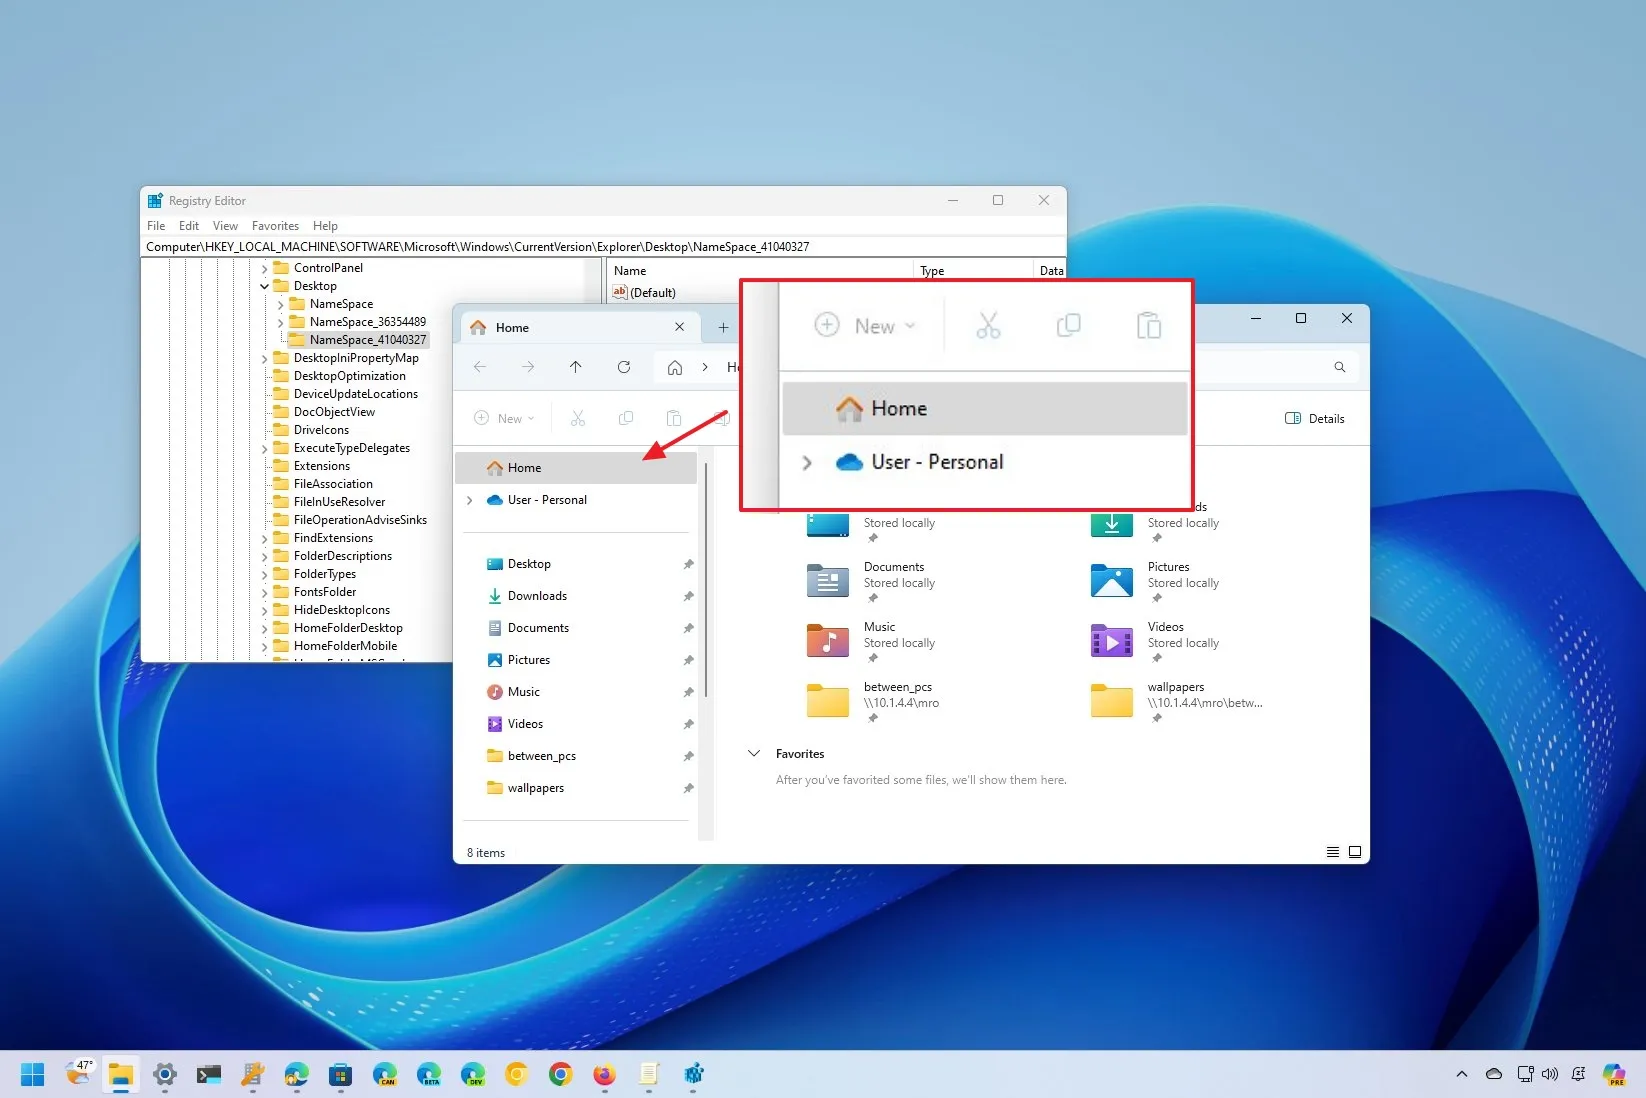Open search in File Explorer
The height and width of the screenshot is (1098, 1646).
pyautogui.click(x=1340, y=367)
